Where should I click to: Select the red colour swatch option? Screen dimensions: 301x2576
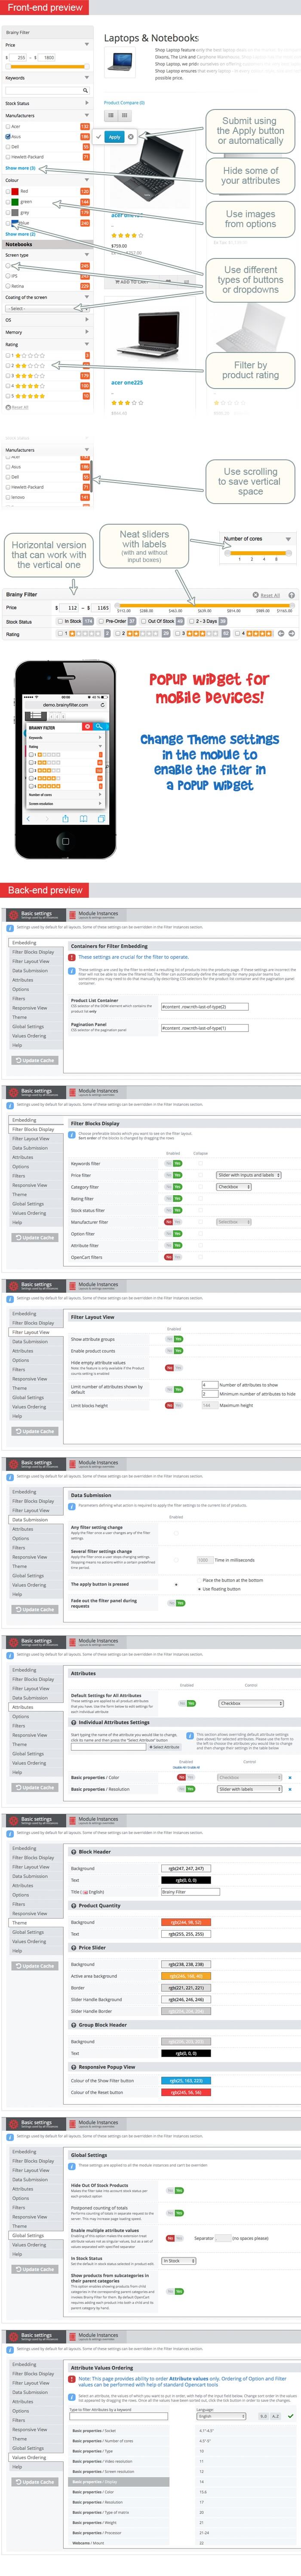15,191
